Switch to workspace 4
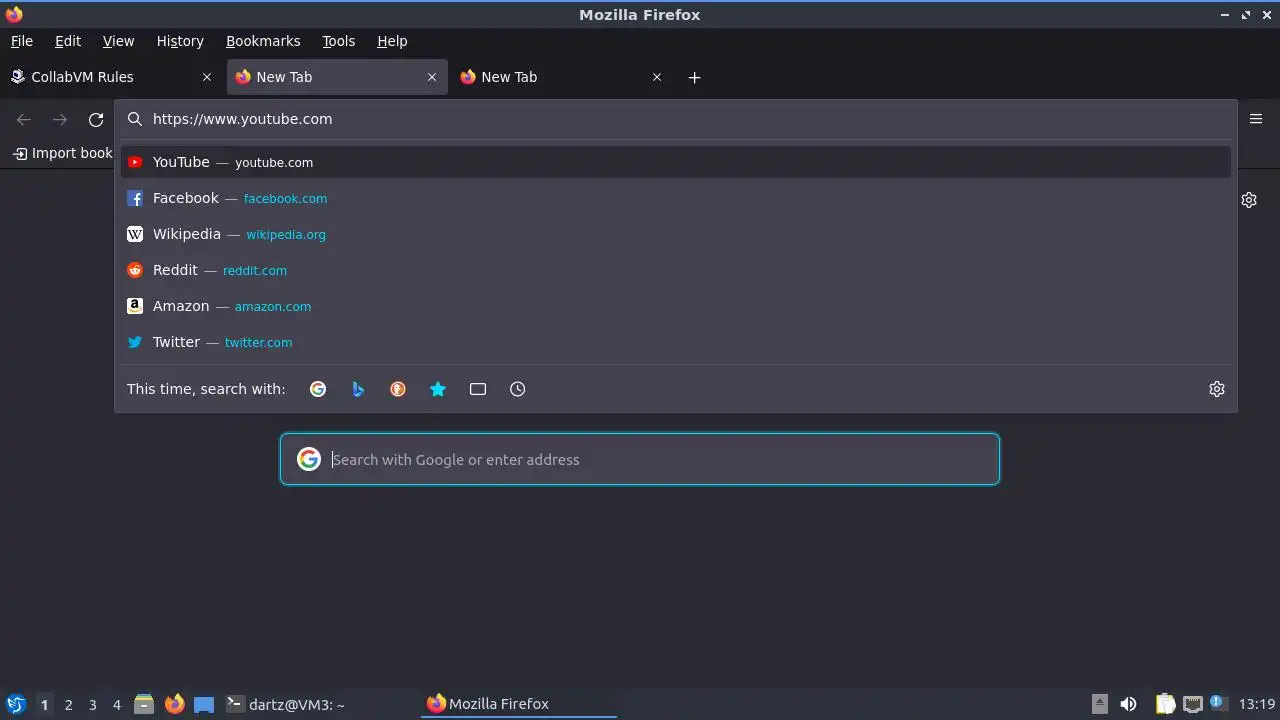The width and height of the screenshot is (1280, 720). (x=116, y=704)
